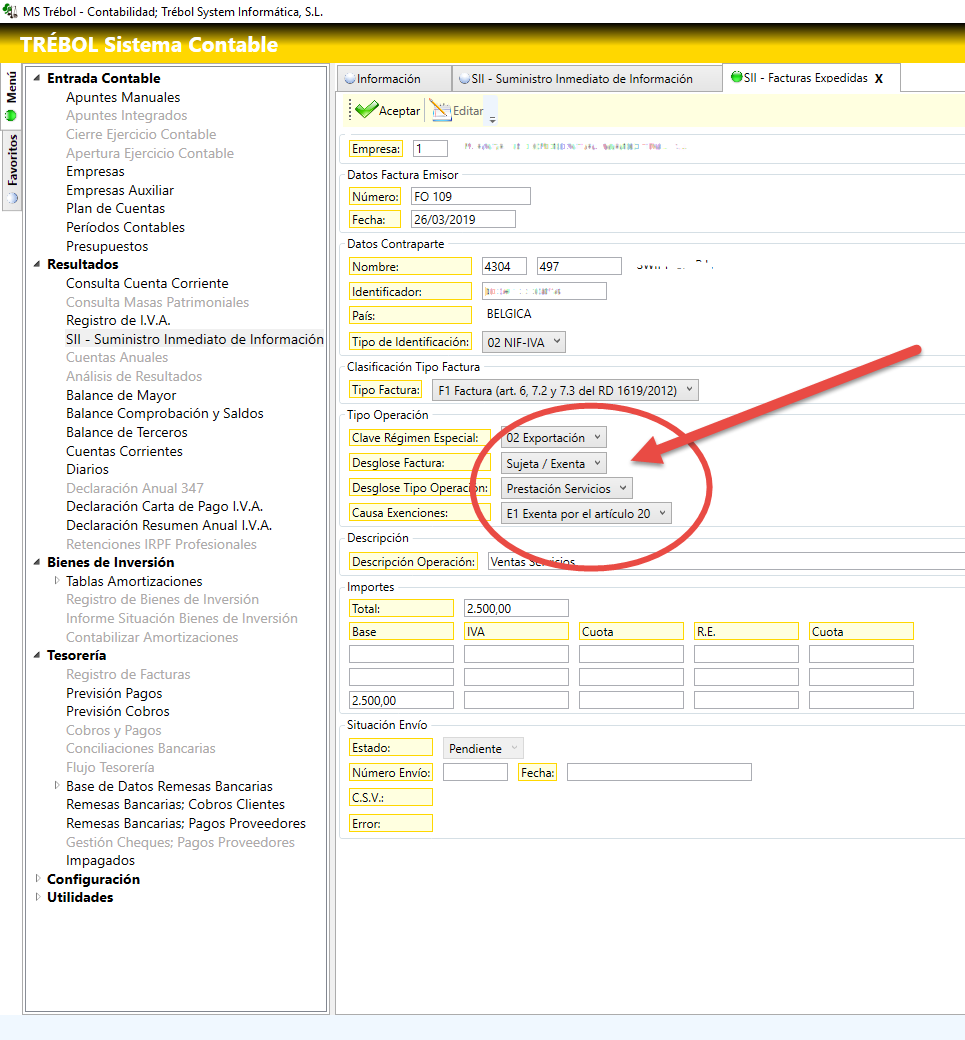Open Apuntes Manuales in the menu tree
The image size is (965, 1040).
(123, 97)
